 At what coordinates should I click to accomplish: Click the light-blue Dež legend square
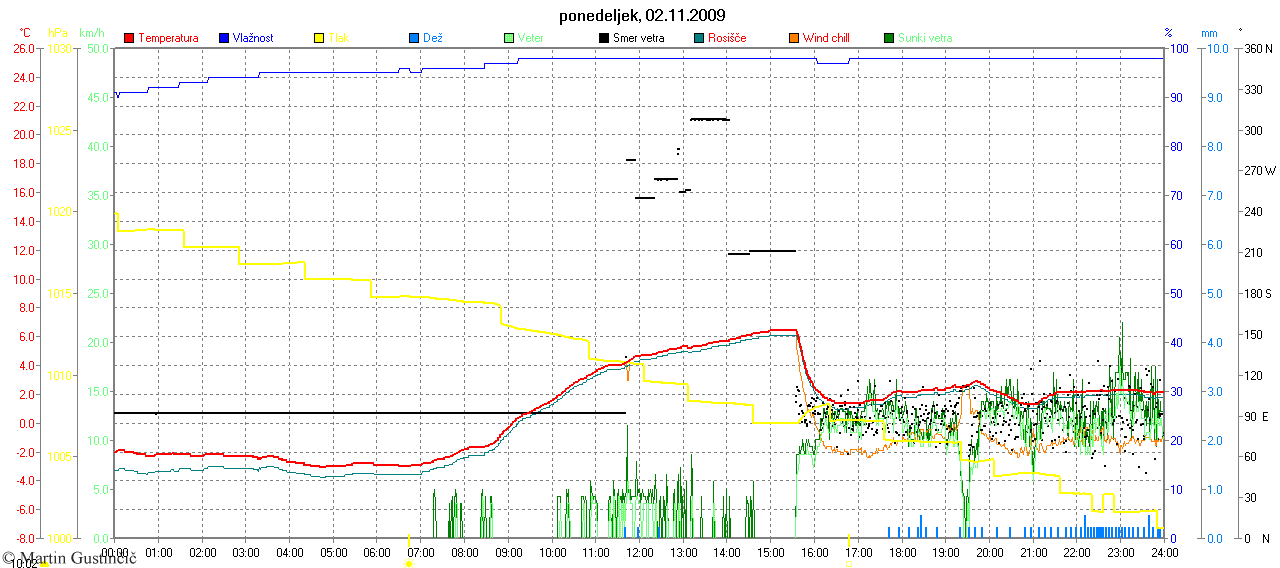[x=413, y=38]
